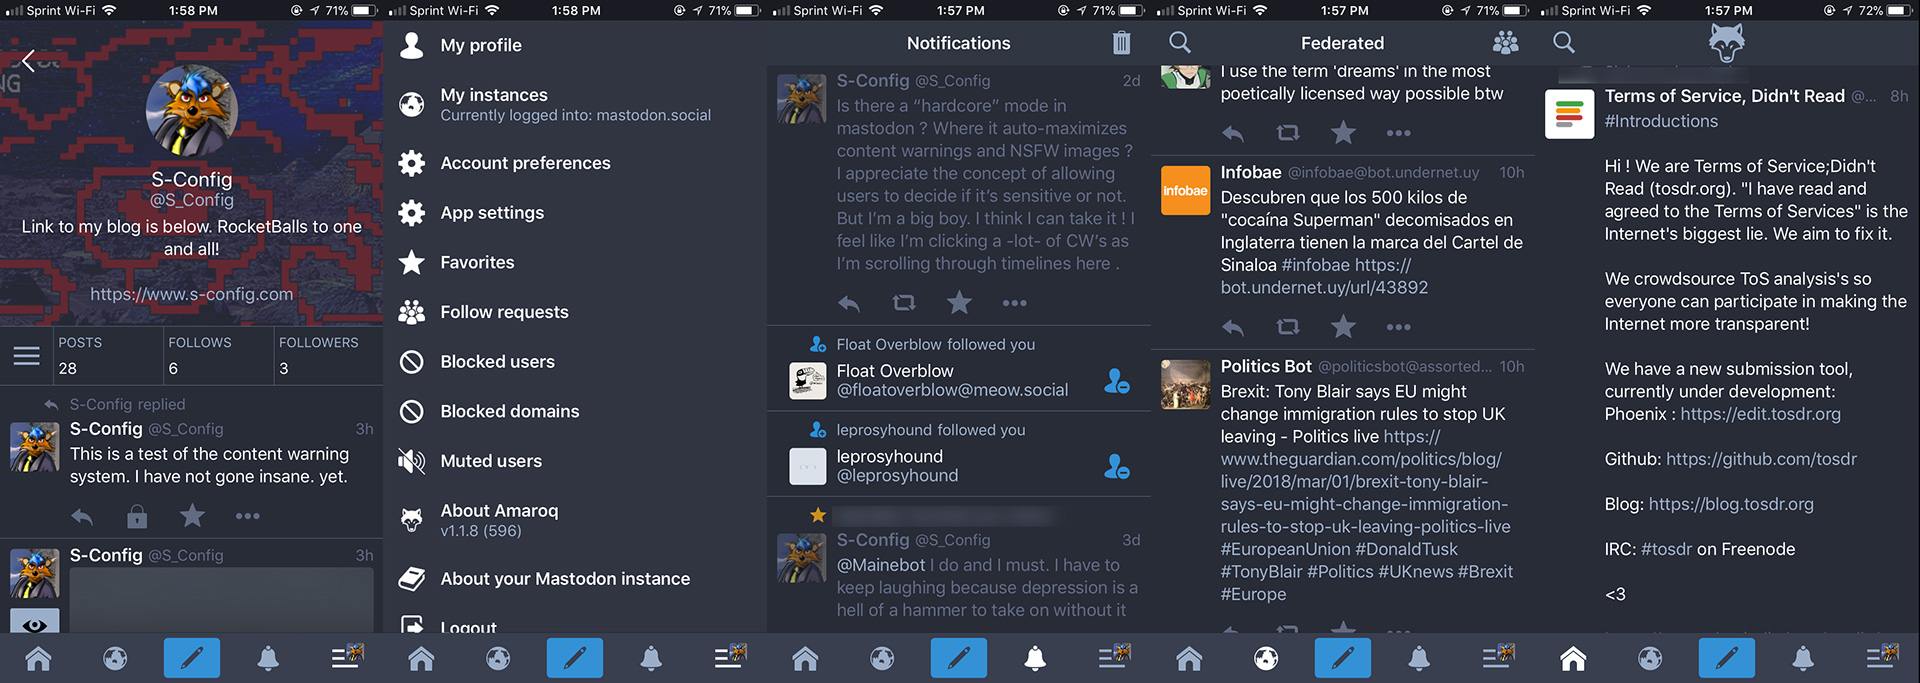Open more options on hardcore mode post
The width and height of the screenshot is (1920, 683).
[x=1014, y=303]
